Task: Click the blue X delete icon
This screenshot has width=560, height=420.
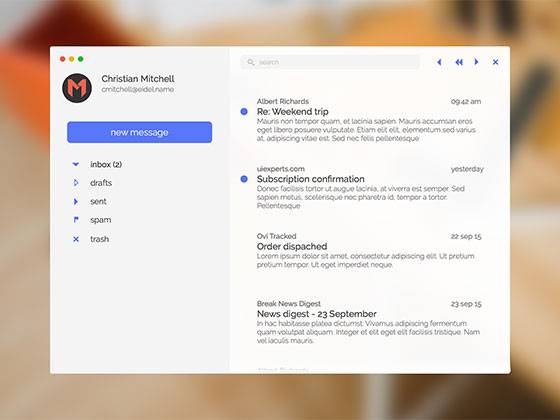Action: click(x=495, y=62)
